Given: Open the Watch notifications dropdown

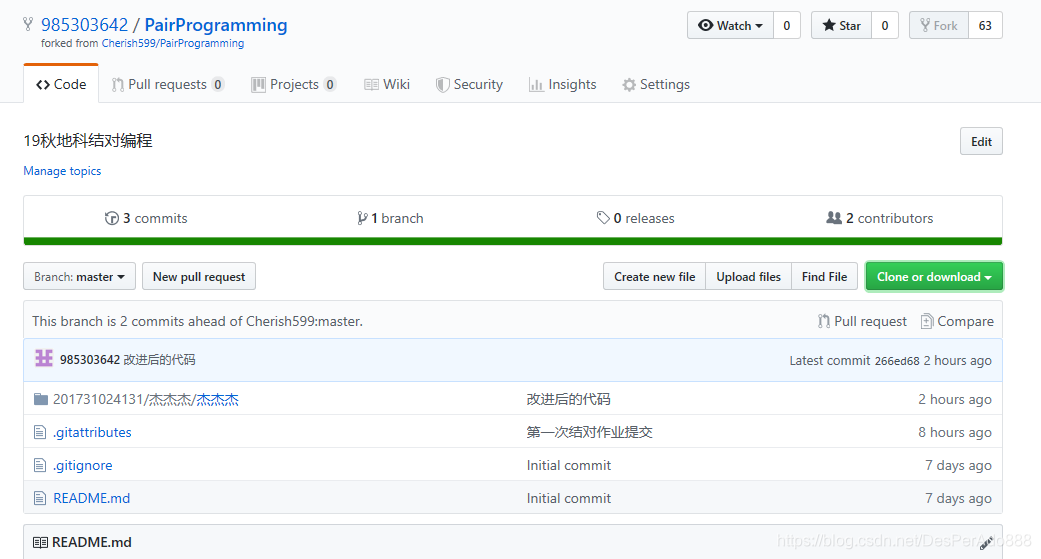Looking at the screenshot, I should [730, 25].
